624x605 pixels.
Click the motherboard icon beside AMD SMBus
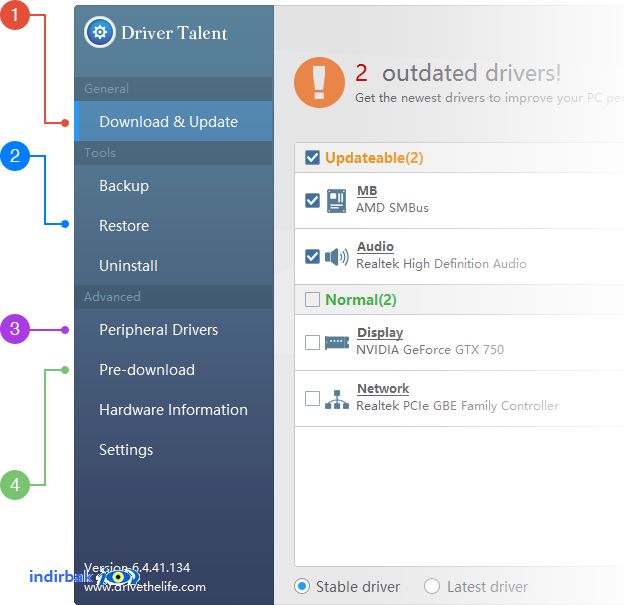(336, 201)
